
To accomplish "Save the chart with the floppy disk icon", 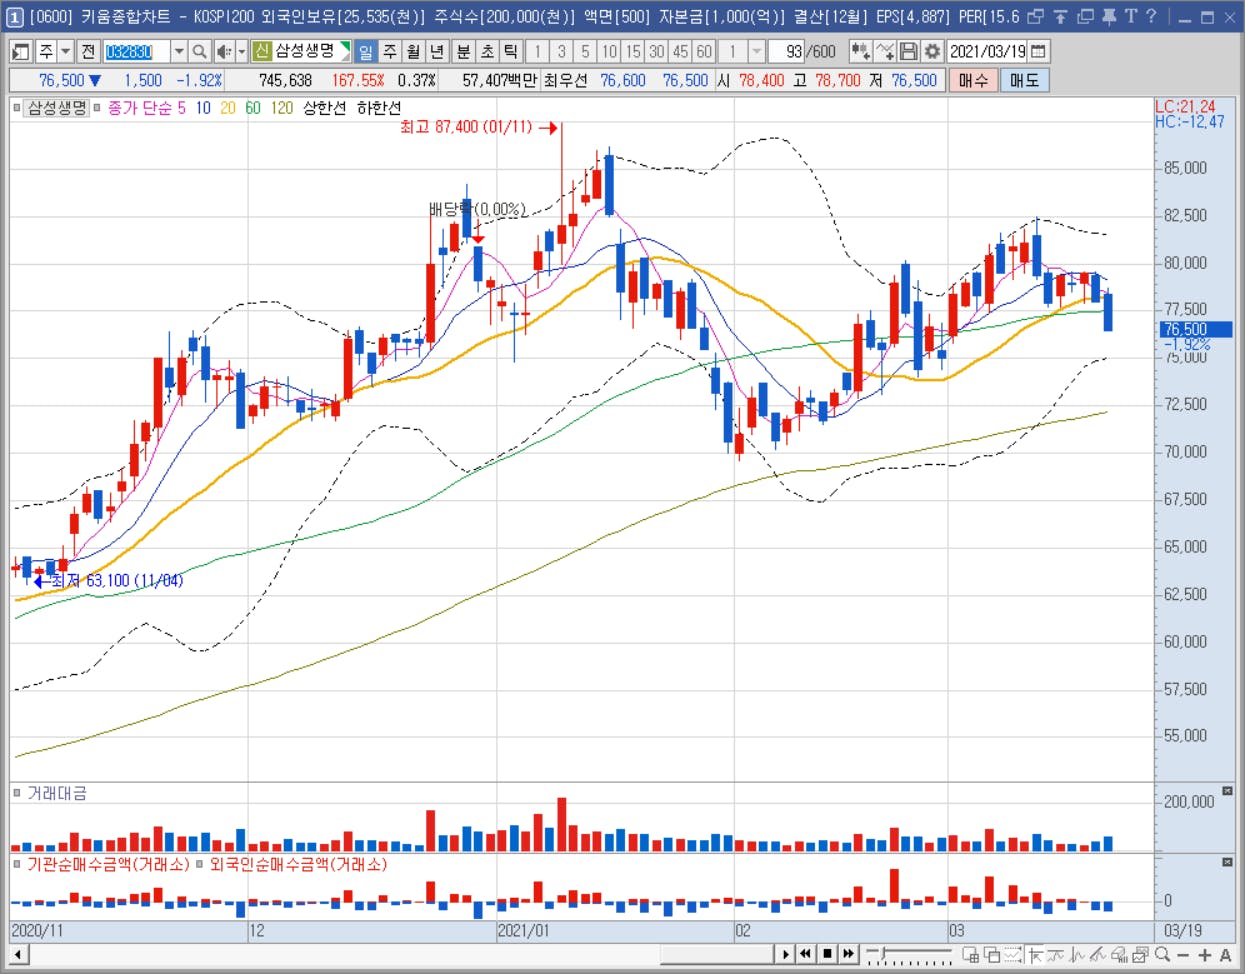I will tap(908, 51).
